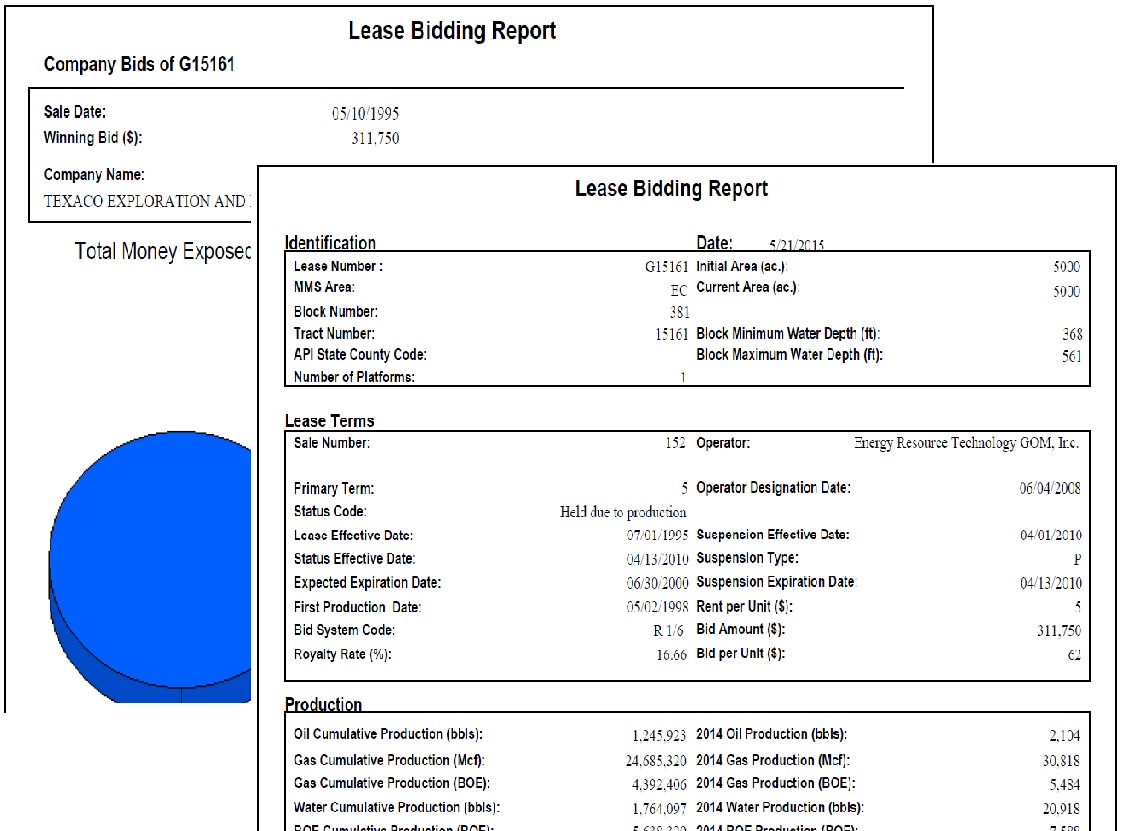Select the gas cumulative Mcf value '24,685,320'
Viewport: 1123px width, 831px height.
(x=655, y=761)
